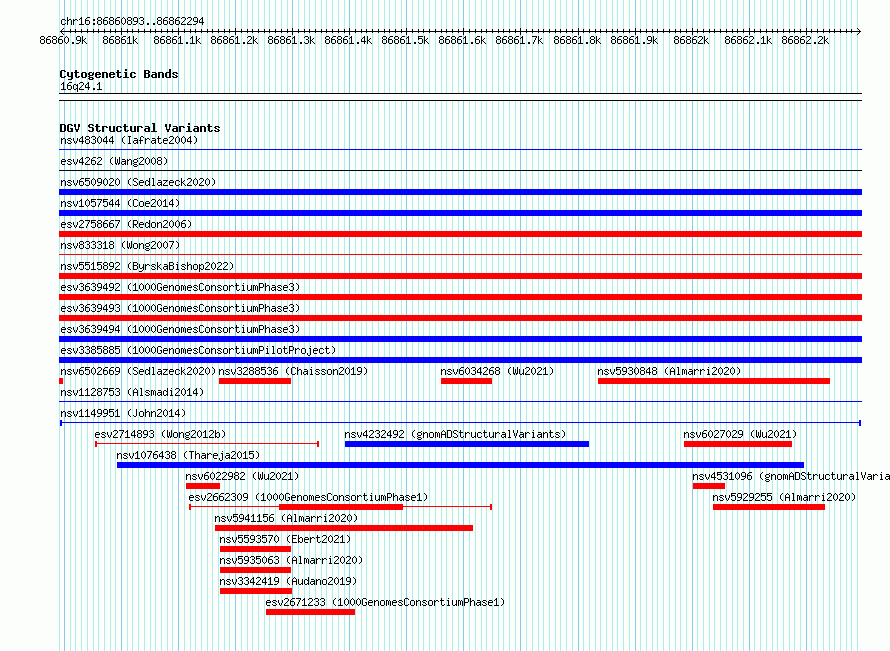Click the nsv6502669 (Sedlazeck2020) label
890x651 pixels.
138,371
